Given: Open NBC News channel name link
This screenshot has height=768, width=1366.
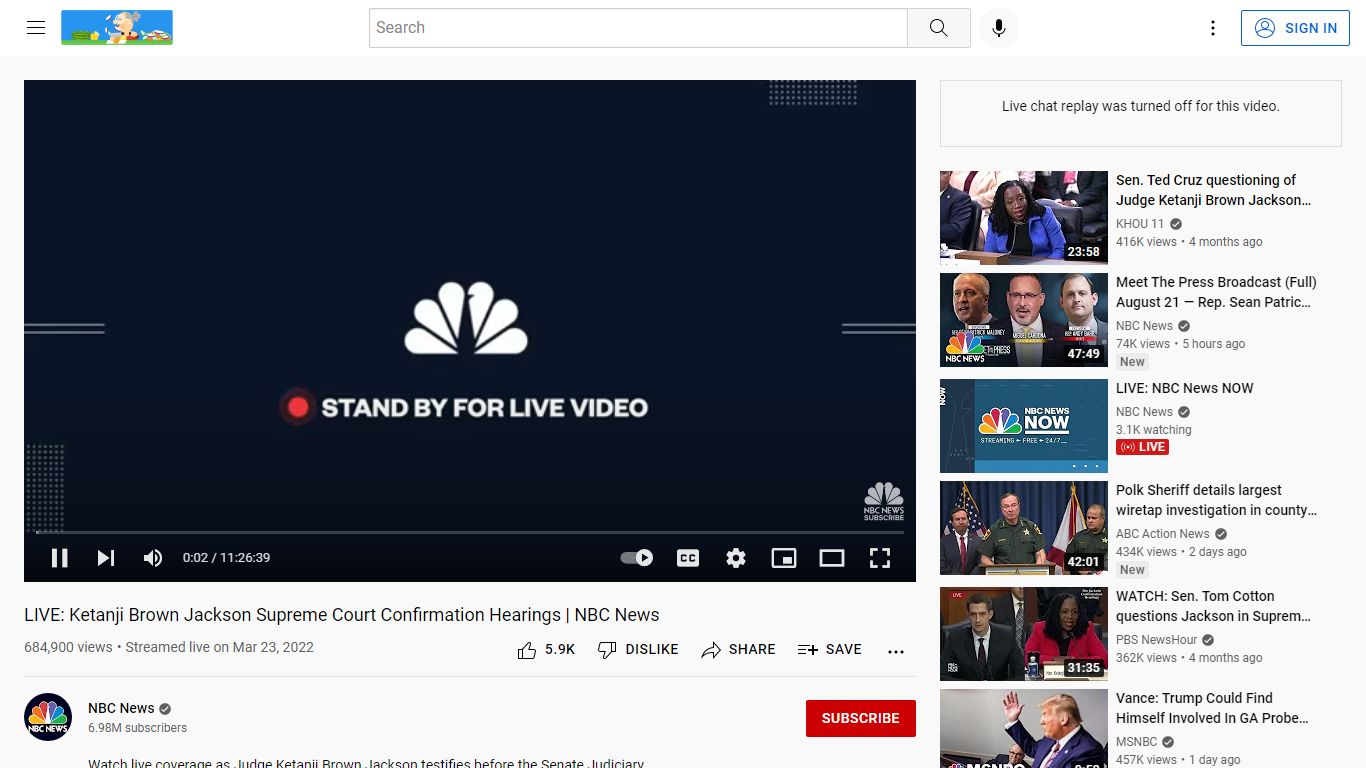Looking at the screenshot, I should tap(121, 708).
